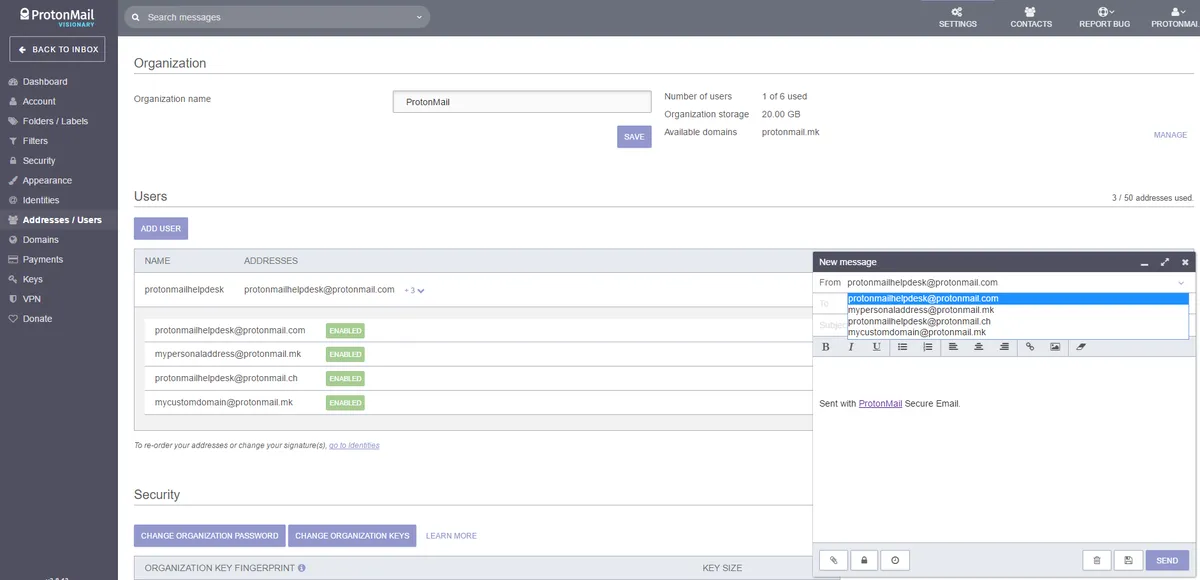Click the Organization name input field
The image size is (1200, 580).
522,102
